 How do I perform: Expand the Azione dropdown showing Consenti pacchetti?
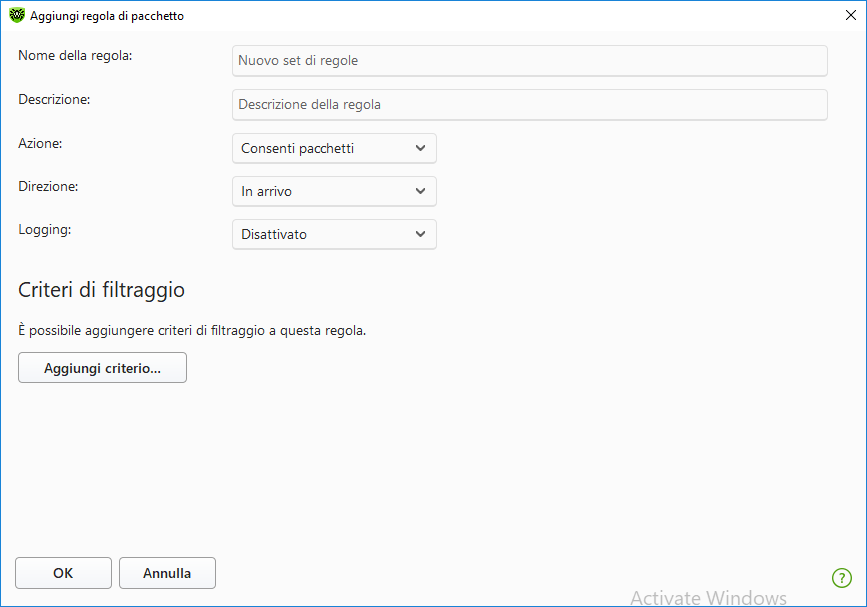334,149
